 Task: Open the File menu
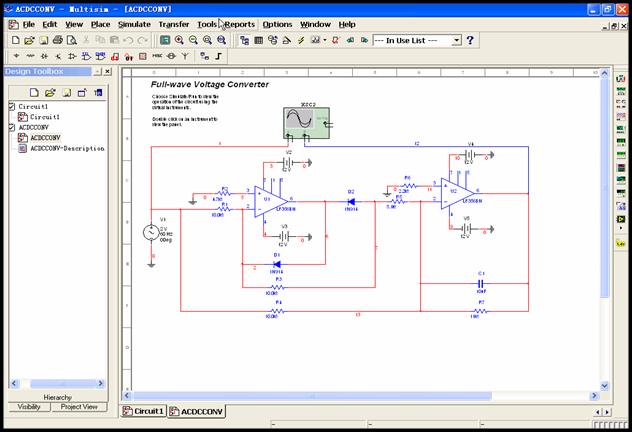tap(28, 24)
